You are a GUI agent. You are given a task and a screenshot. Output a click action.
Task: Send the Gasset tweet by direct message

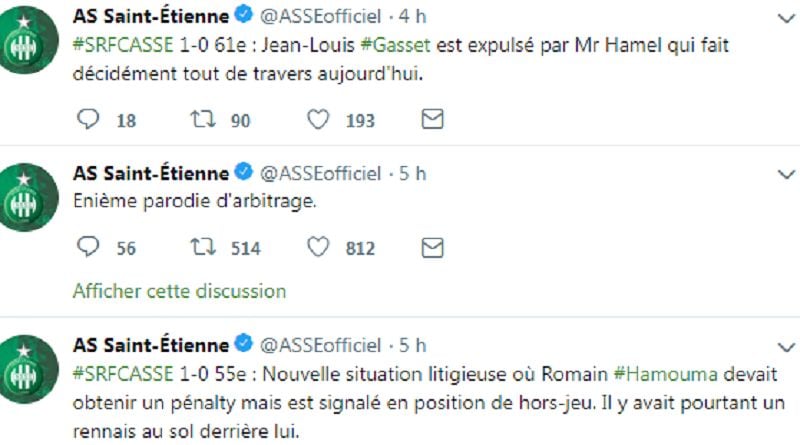click(x=432, y=119)
